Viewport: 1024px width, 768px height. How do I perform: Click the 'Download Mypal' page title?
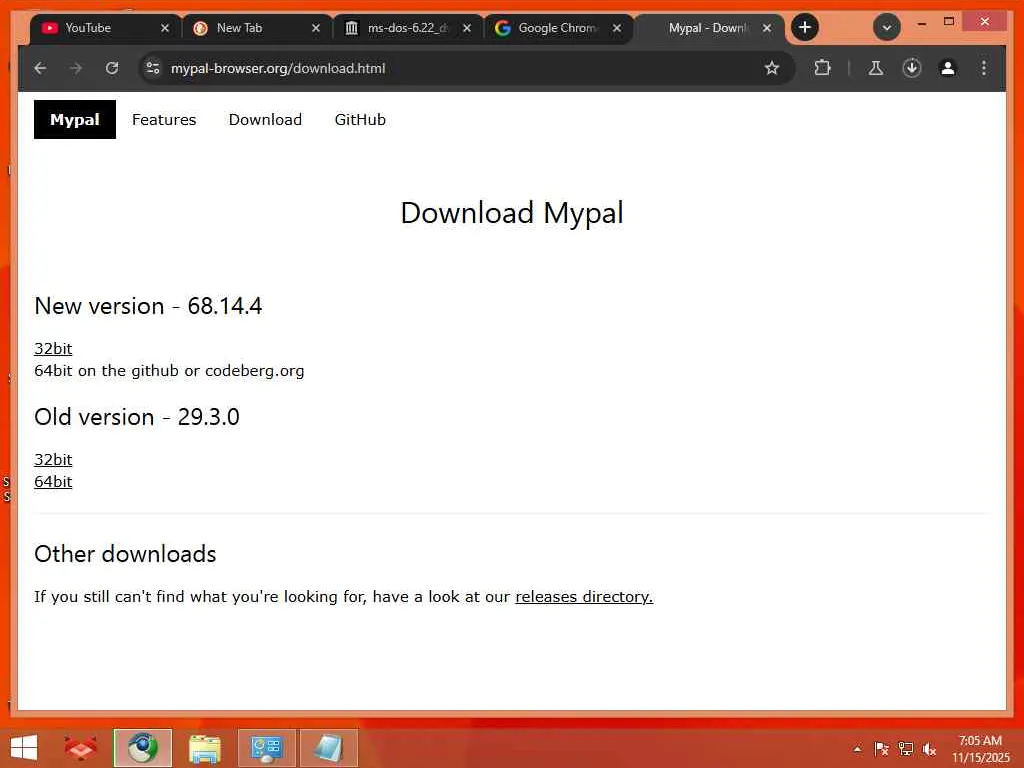coord(512,214)
